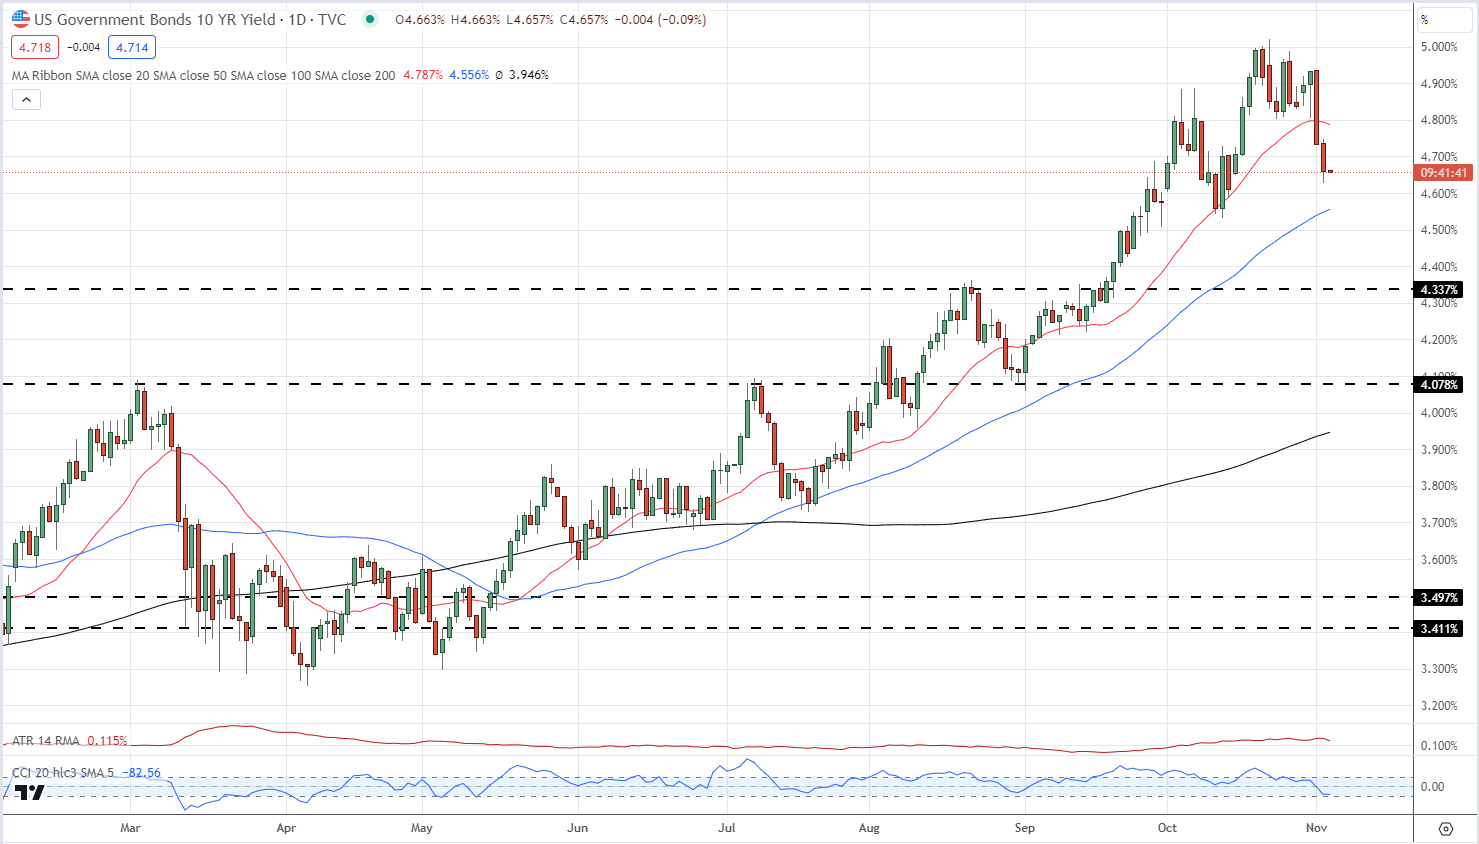Click the 4.078% price line label
Image resolution: width=1479 pixels, height=844 pixels.
pyautogui.click(x=1439, y=384)
